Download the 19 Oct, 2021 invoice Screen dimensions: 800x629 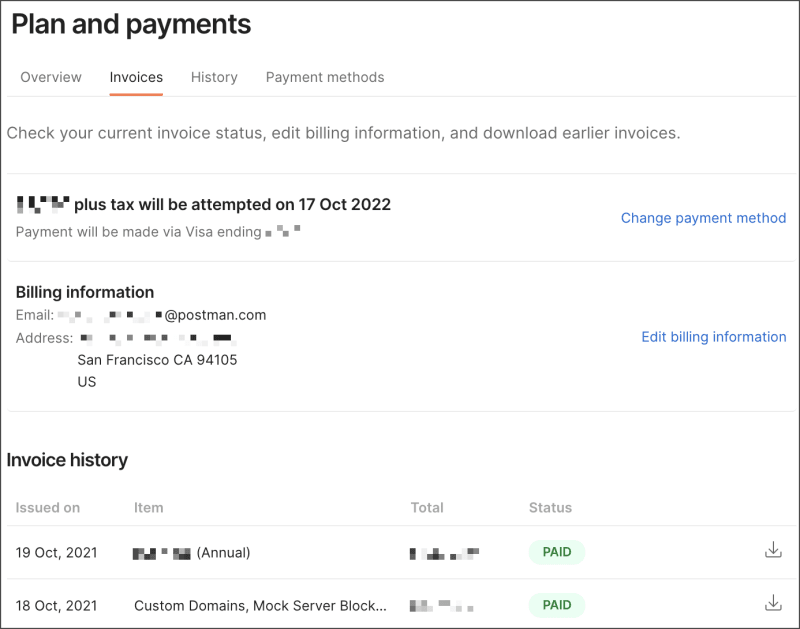pos(772,550)
